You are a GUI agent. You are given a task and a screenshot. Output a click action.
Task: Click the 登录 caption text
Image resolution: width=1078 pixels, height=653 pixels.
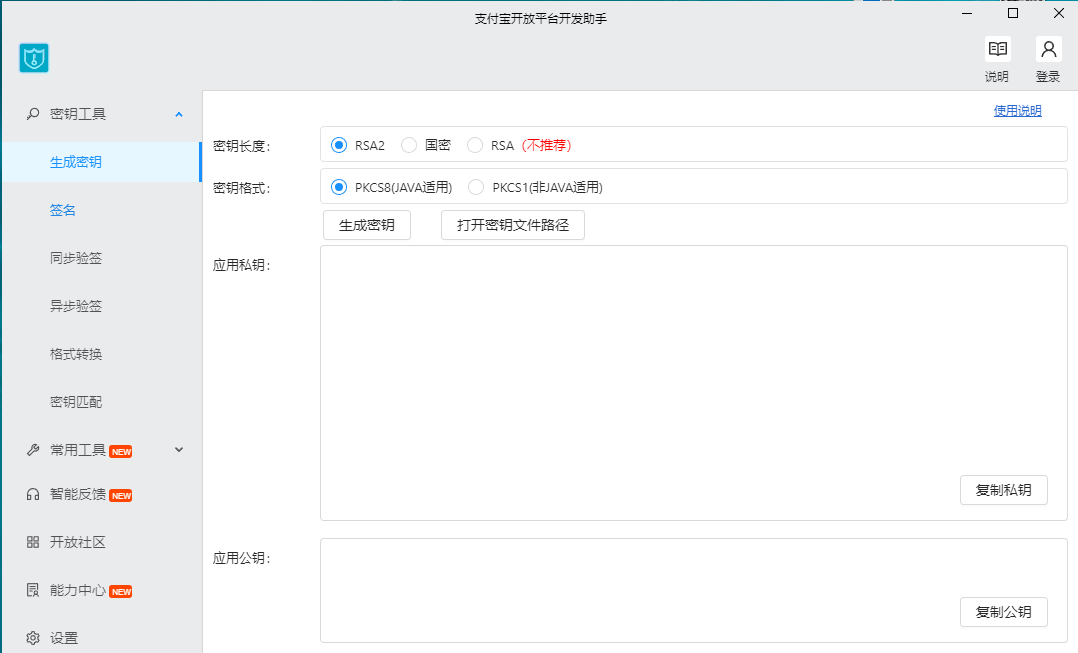(x=1048, y=76)
